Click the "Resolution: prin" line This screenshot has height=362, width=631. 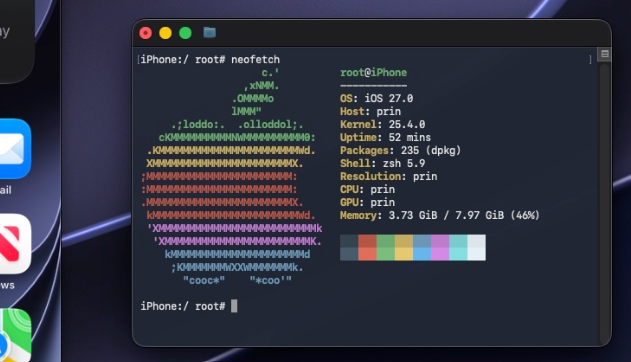click(389, 176)
